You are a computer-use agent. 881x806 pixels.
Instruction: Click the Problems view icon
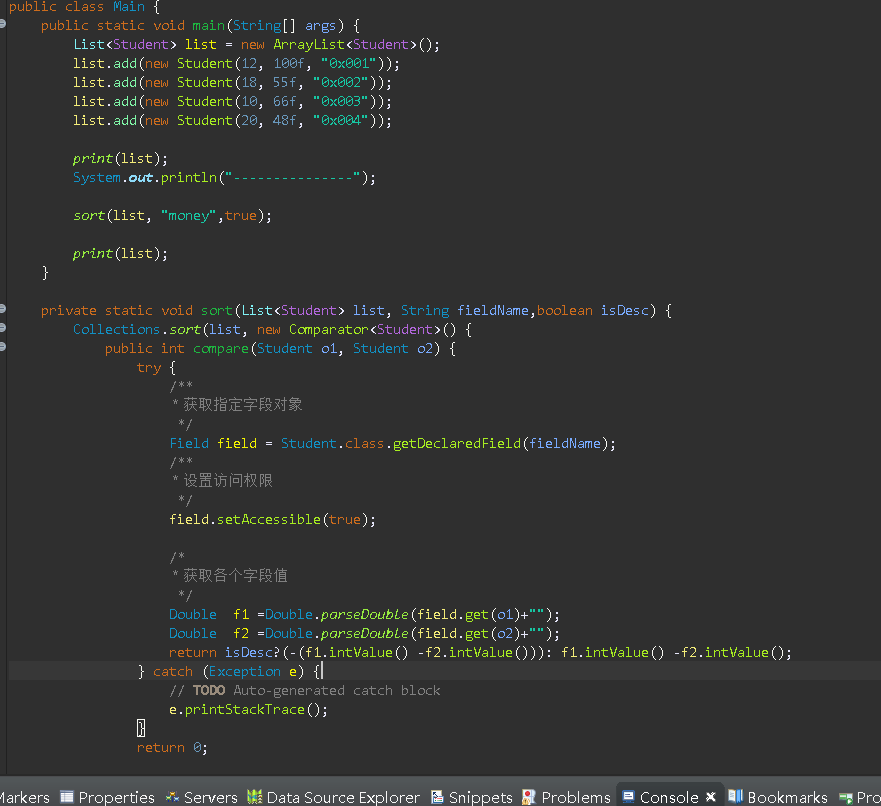click(x=529, y=797)
